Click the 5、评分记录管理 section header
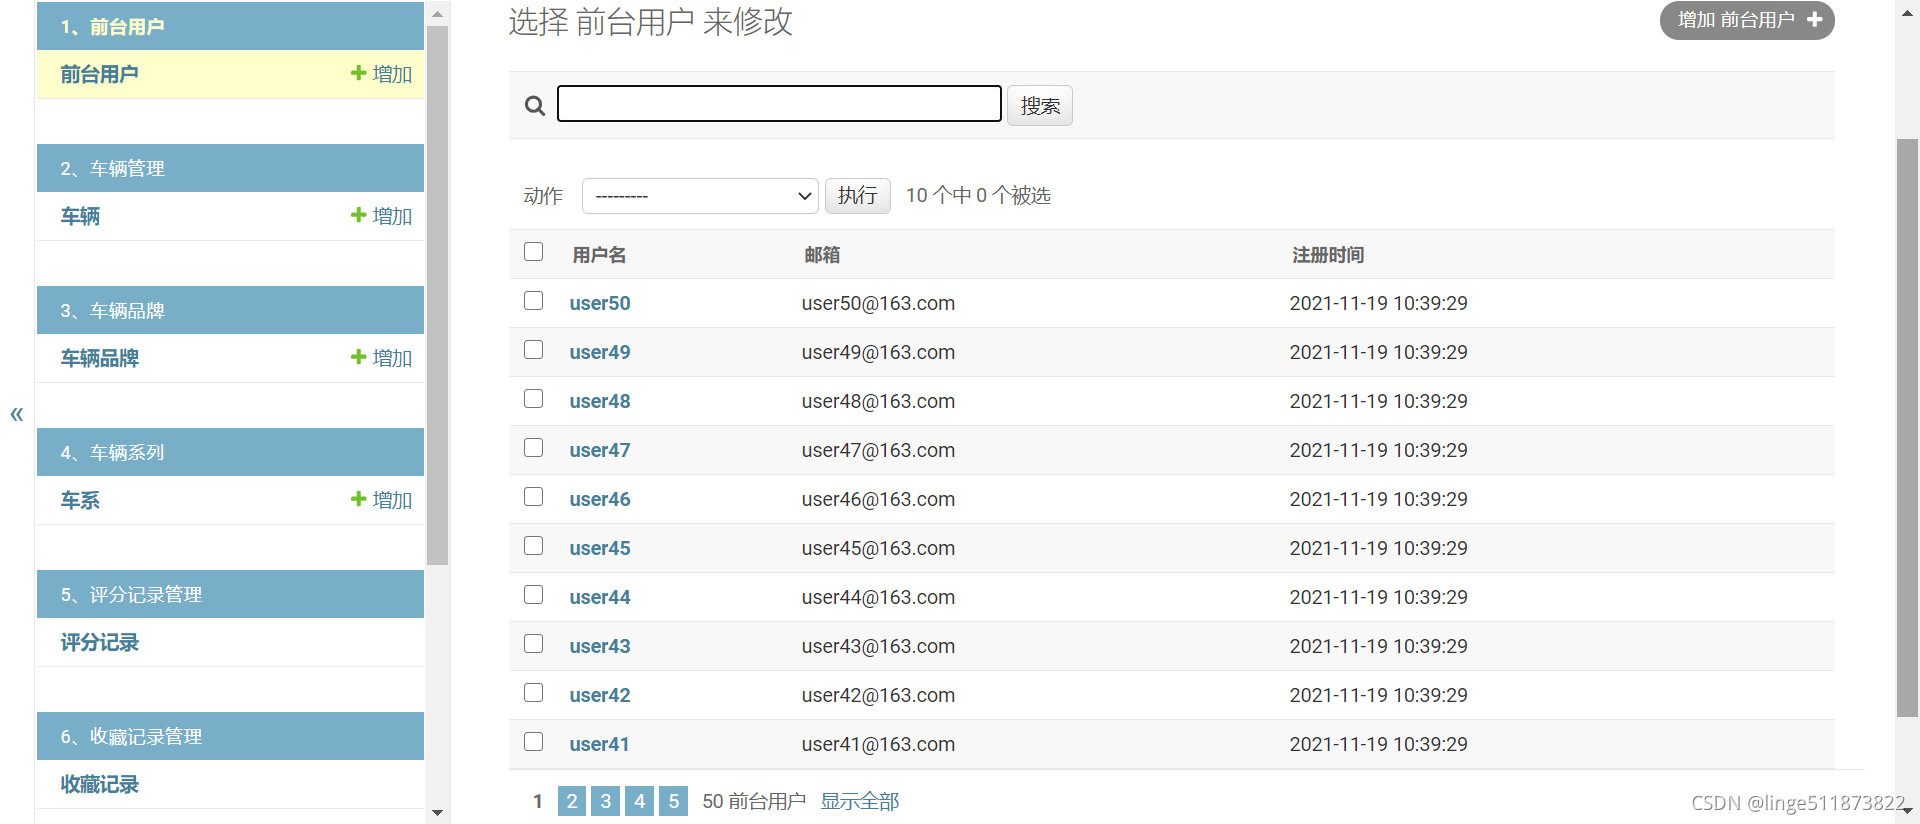The height and width of the screenshot is (824, 1920). [x=230, y=594]
